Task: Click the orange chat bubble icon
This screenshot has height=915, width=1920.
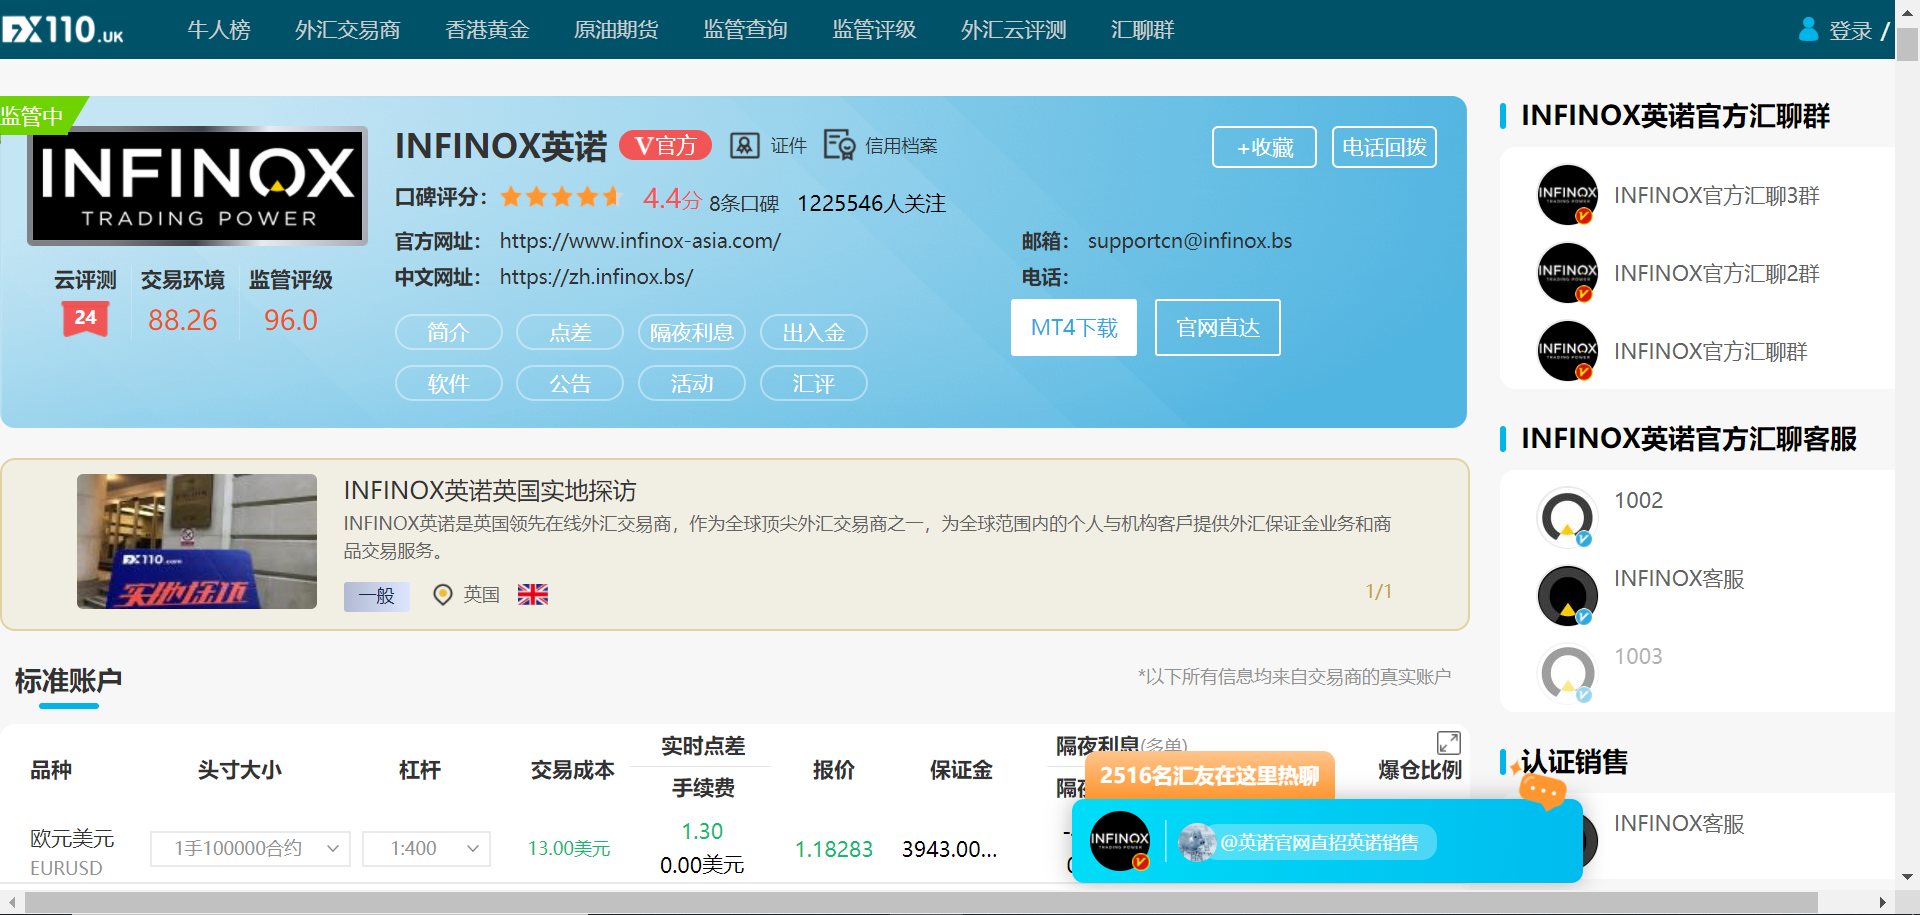Action: click(x=1541, y=792)
